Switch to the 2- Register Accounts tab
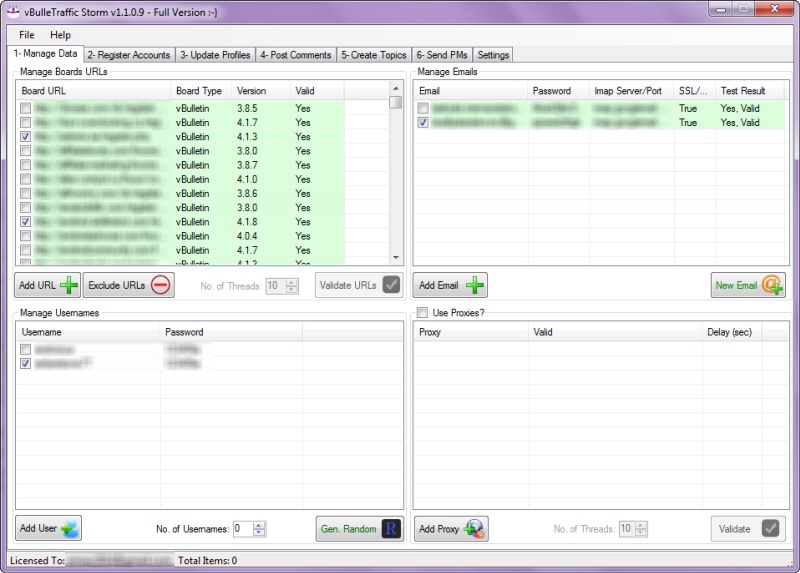Viewport: 800px width, 573px height. pos(130,55)
